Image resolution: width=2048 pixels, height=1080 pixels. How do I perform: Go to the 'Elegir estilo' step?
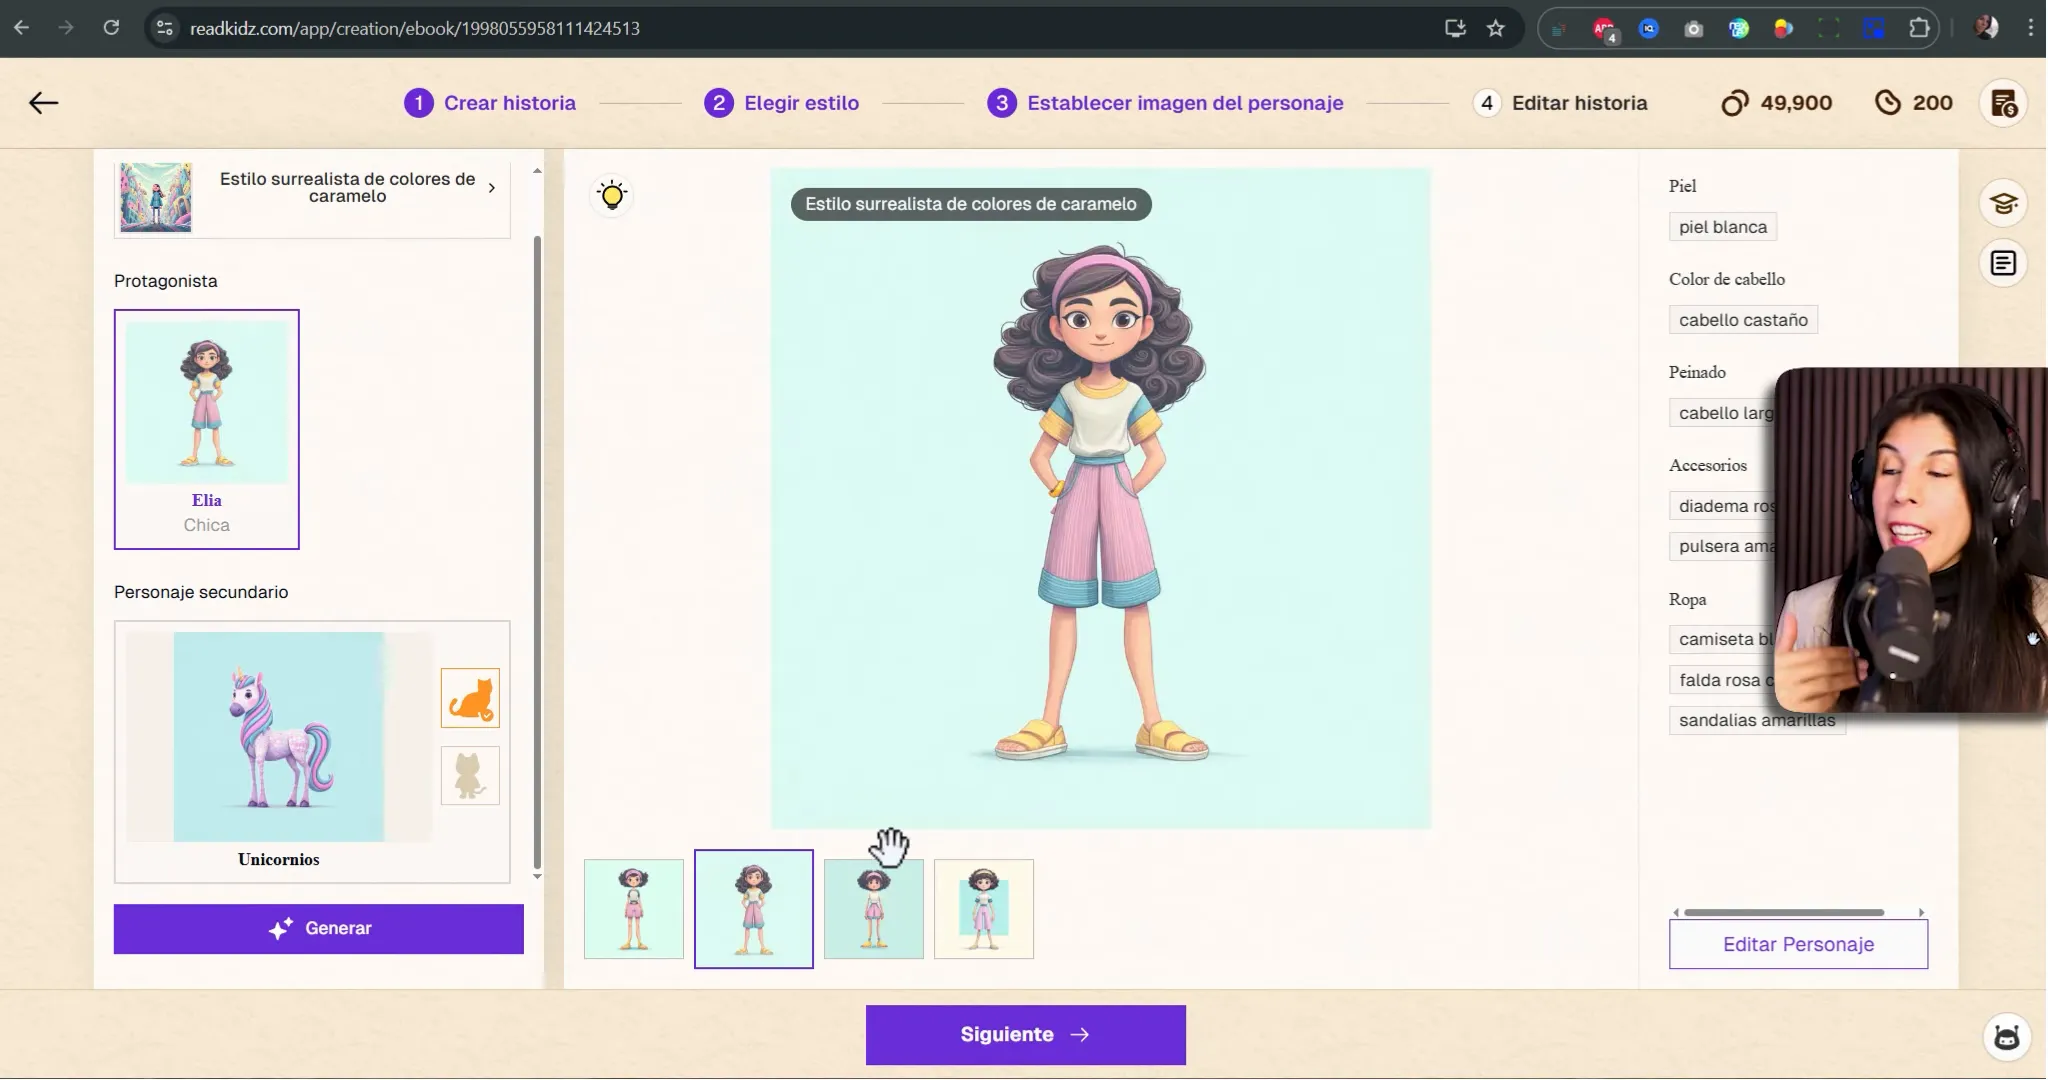[x=799, y=102]
